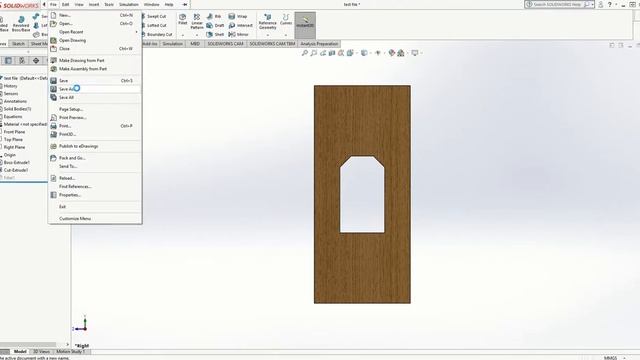Screen dimensions: 640x360
Task: Choose Make Drawing from Part
Action: tap(95, 60)
